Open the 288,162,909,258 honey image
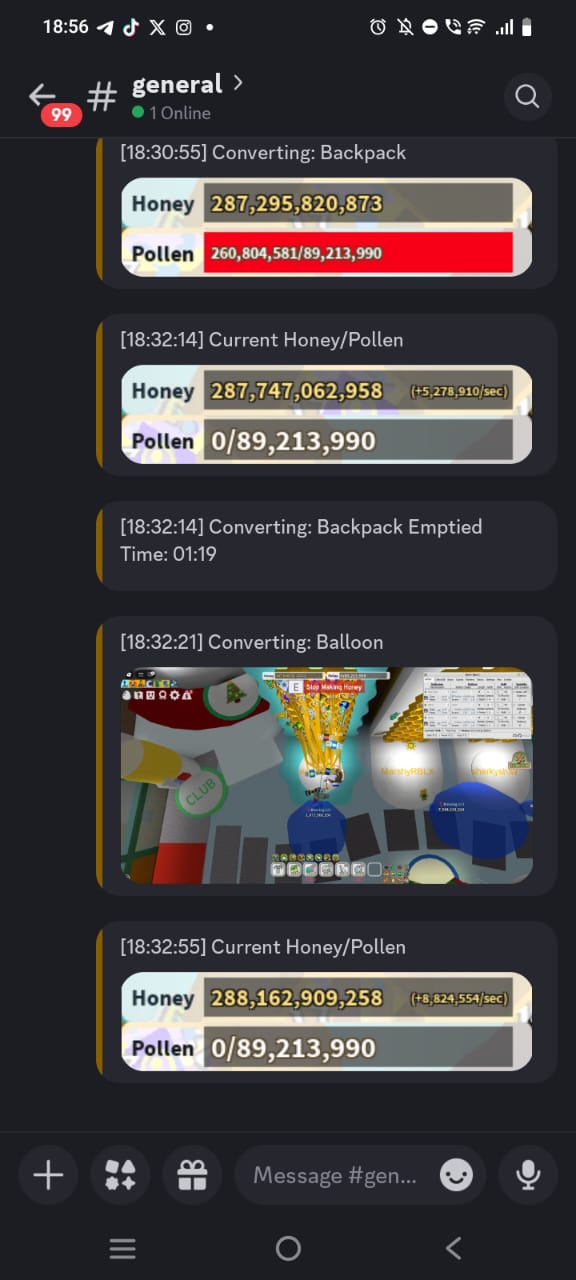Image resolution: width=576 pixels, height=1280 pixels. click(x=326, y=1022)
